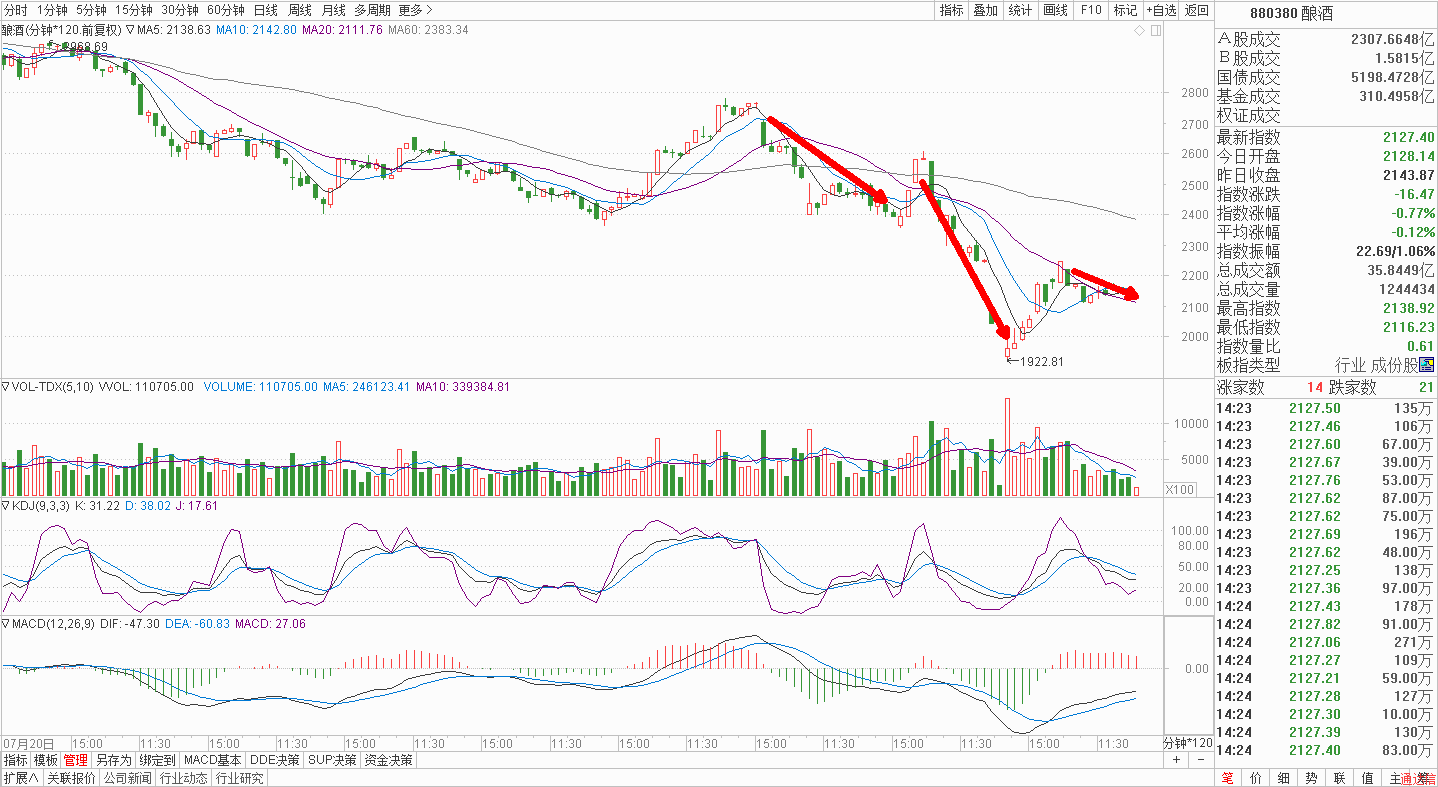Switch to 周线 weekly chart
This screenshot has width=1438, height=787.
click(x=300, y=10)
